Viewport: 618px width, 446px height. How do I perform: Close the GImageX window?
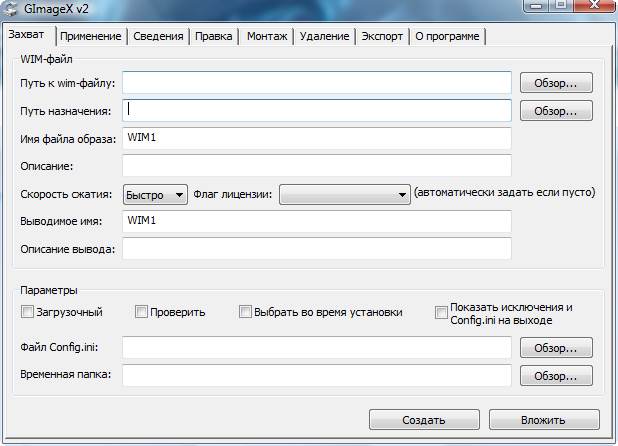(x=594, y=5)
